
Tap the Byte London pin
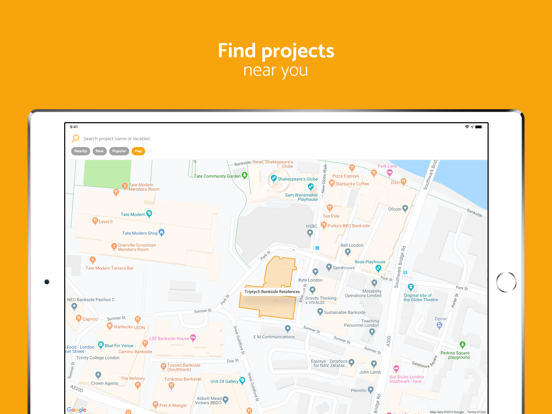tap(315, 272)
